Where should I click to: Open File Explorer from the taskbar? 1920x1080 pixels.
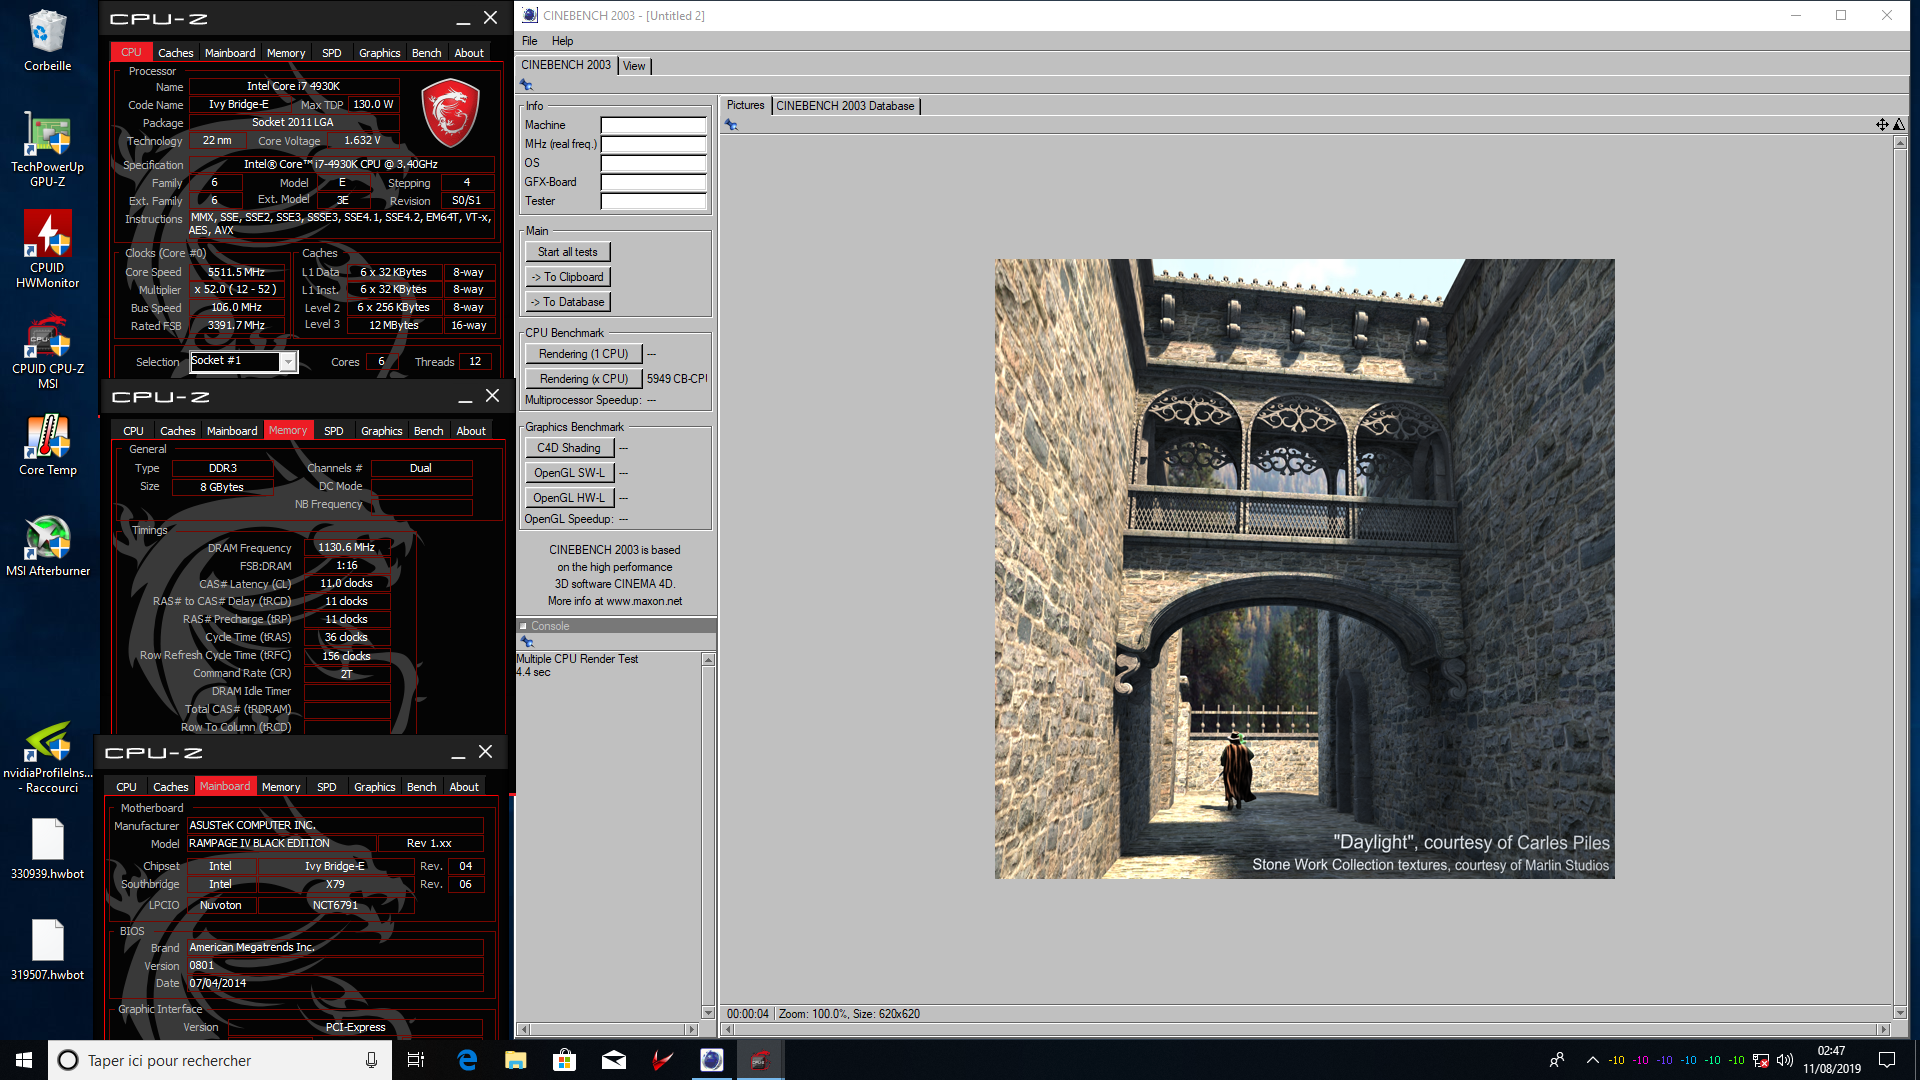pos(515,1060)
